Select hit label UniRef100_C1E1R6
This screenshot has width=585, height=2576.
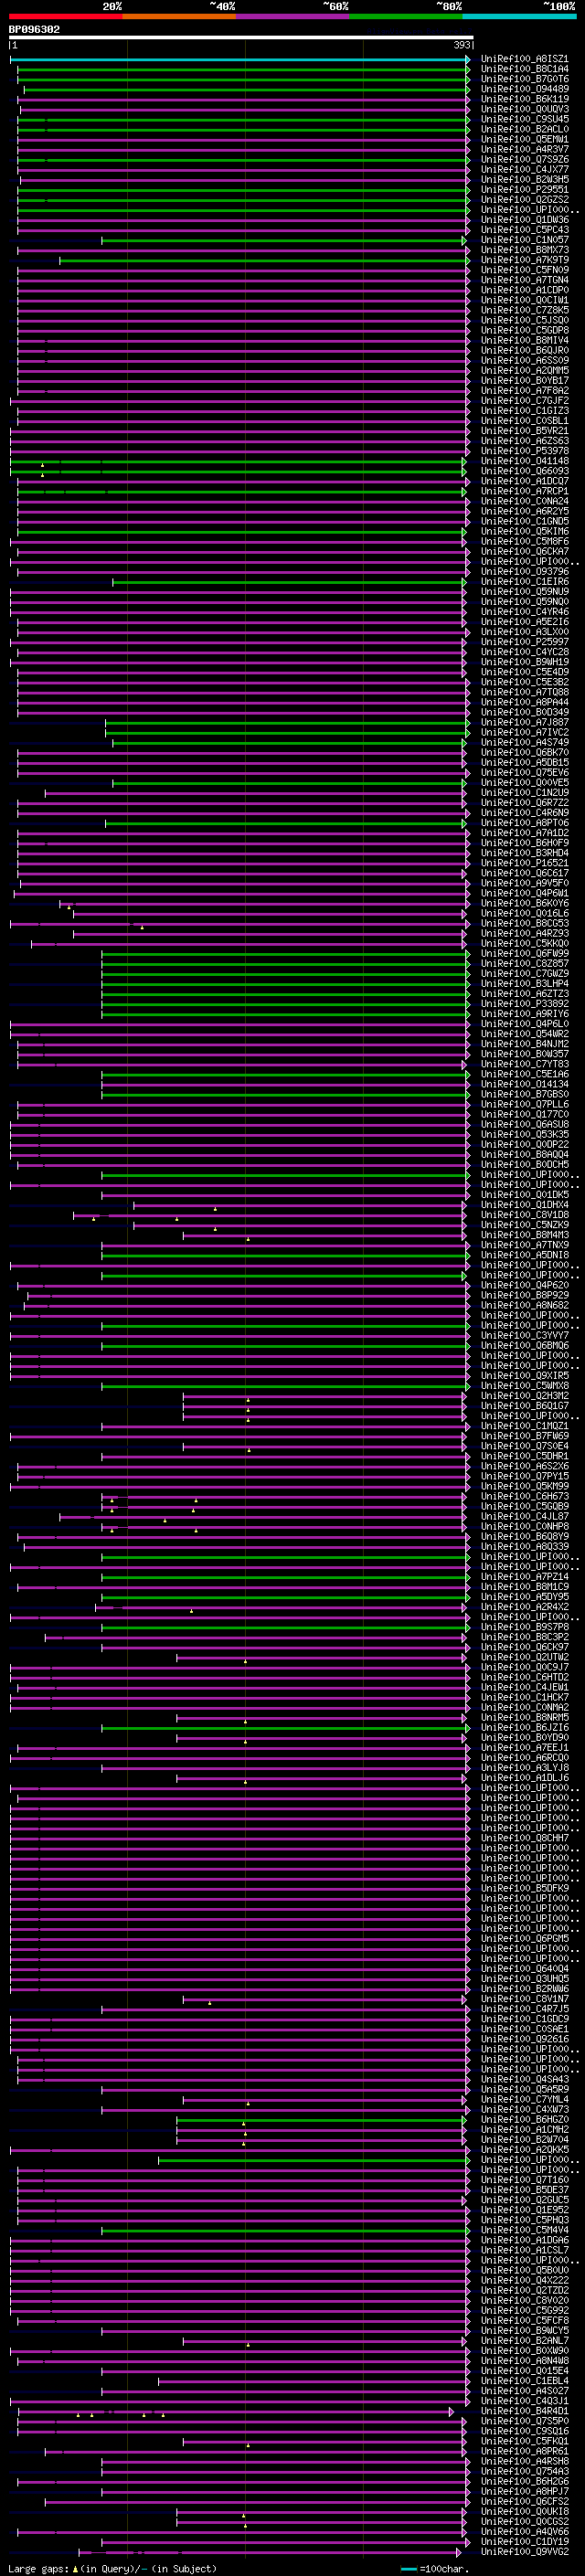(x=525, y=582)
